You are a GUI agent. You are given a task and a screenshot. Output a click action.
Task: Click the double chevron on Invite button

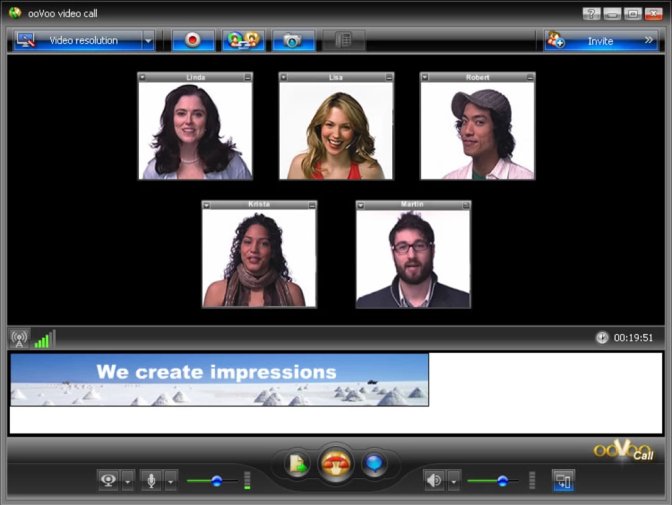click(x=649, y=40)
